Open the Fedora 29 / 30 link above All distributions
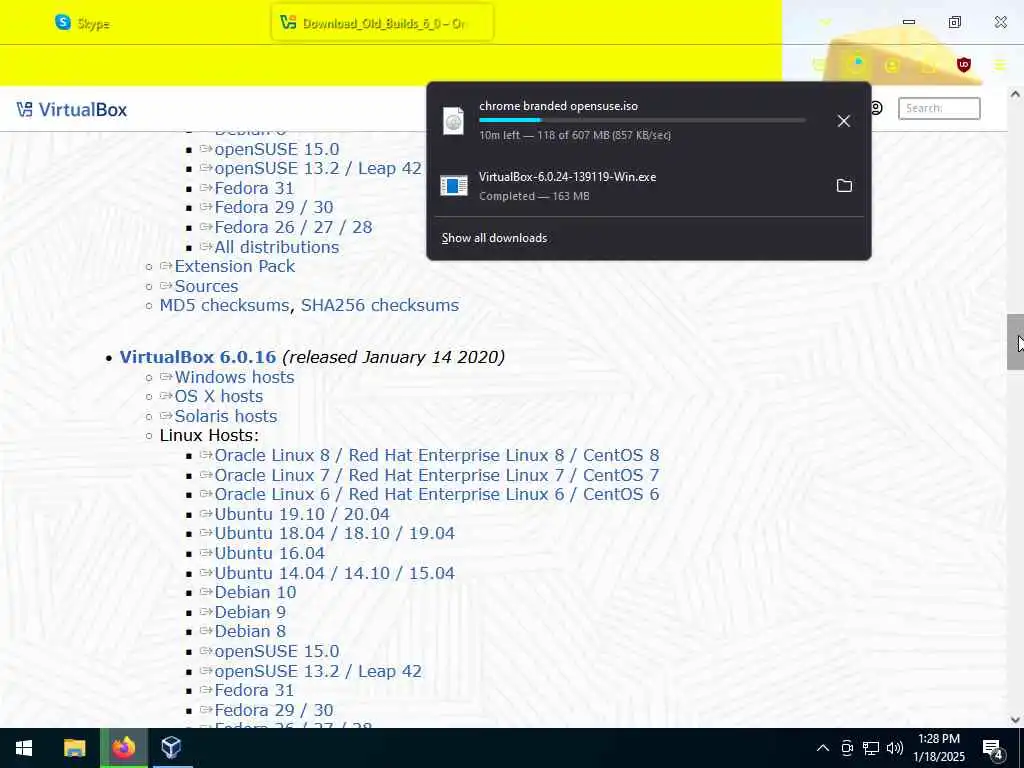1024x768 pixels. [274, 208]
